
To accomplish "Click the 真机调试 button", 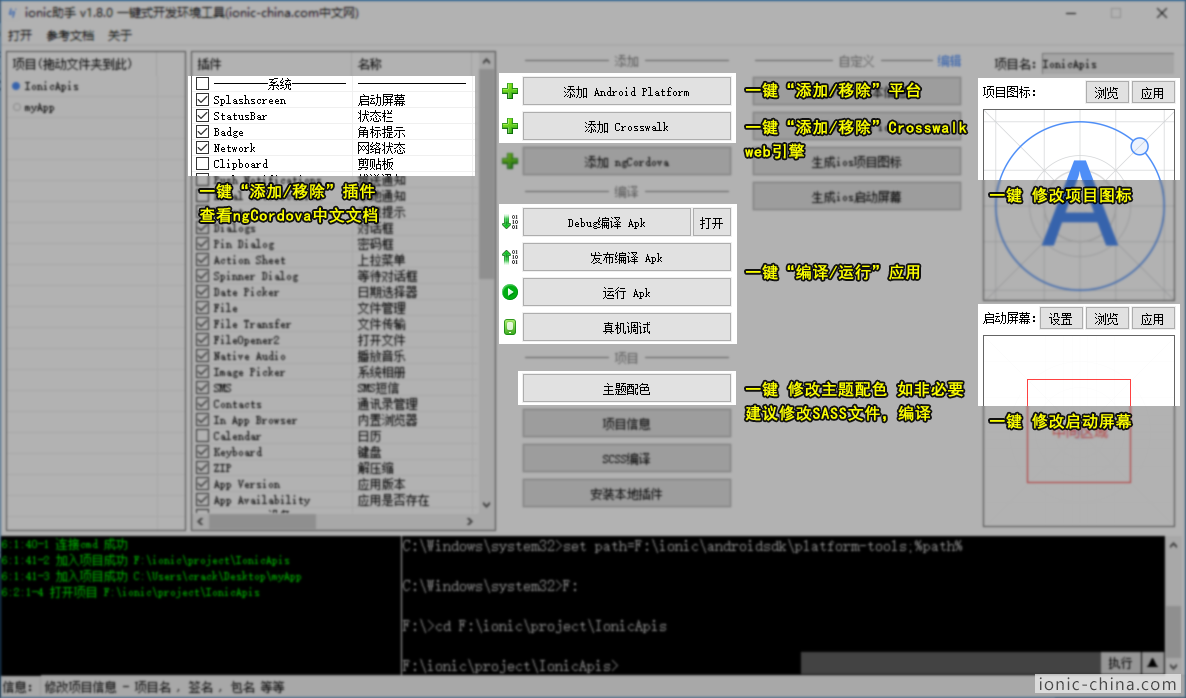I will pos(626,327).
